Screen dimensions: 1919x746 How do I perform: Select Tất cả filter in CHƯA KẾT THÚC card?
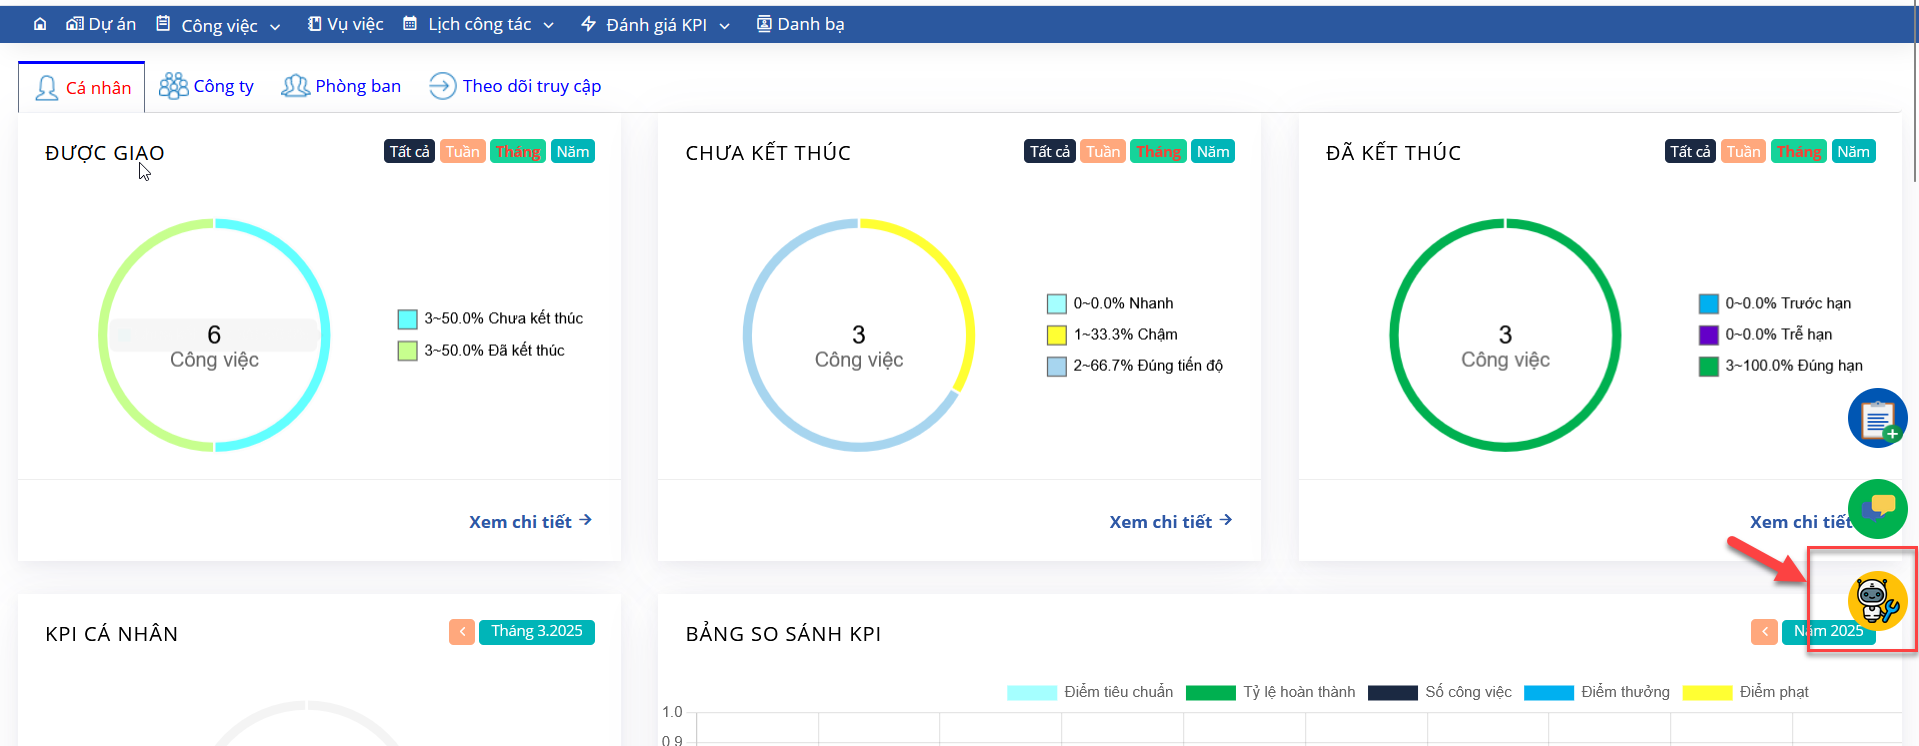coord(1049,151)
